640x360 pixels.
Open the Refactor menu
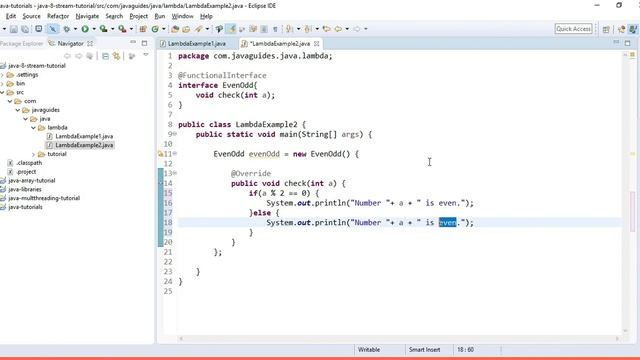(58, 16)
